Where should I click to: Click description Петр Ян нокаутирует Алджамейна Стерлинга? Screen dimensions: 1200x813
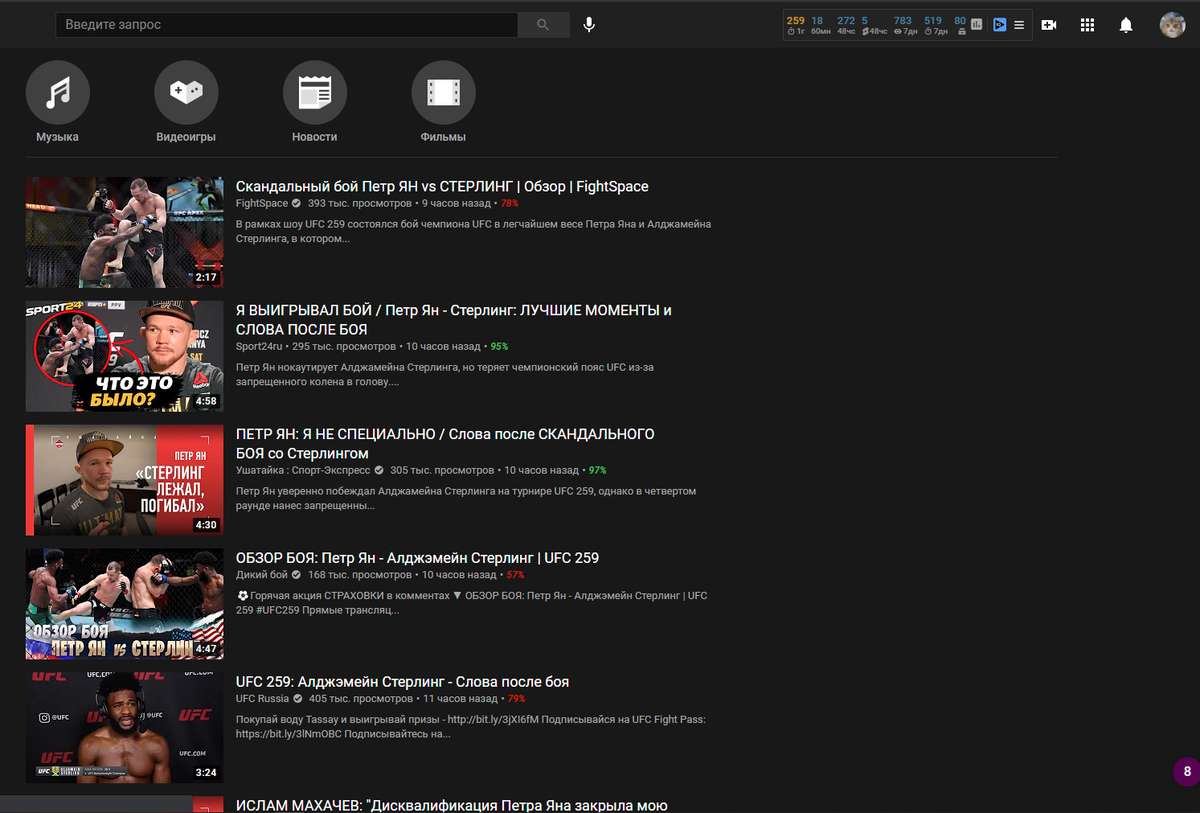point(445,375)
